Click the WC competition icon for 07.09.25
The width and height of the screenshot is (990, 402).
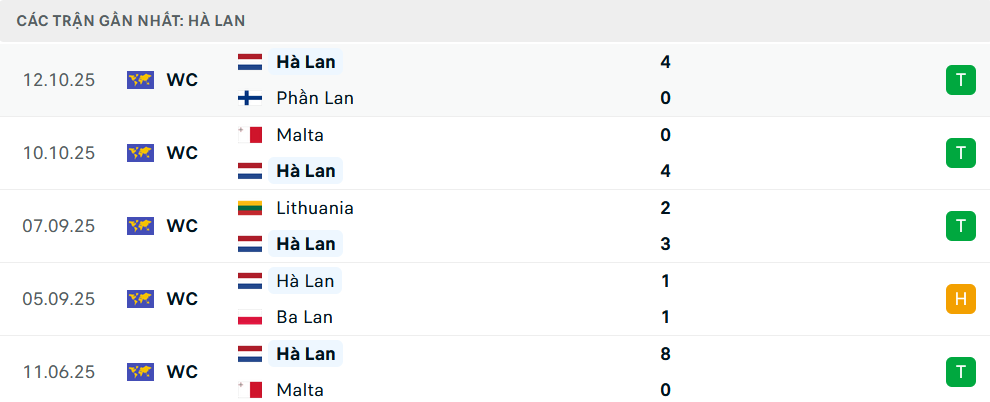(x=140, y=226)
